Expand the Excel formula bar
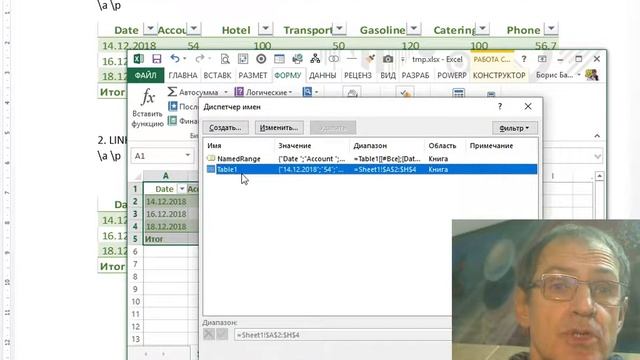Viewport: 640px width, 360px height. click(x=598, y=156)
